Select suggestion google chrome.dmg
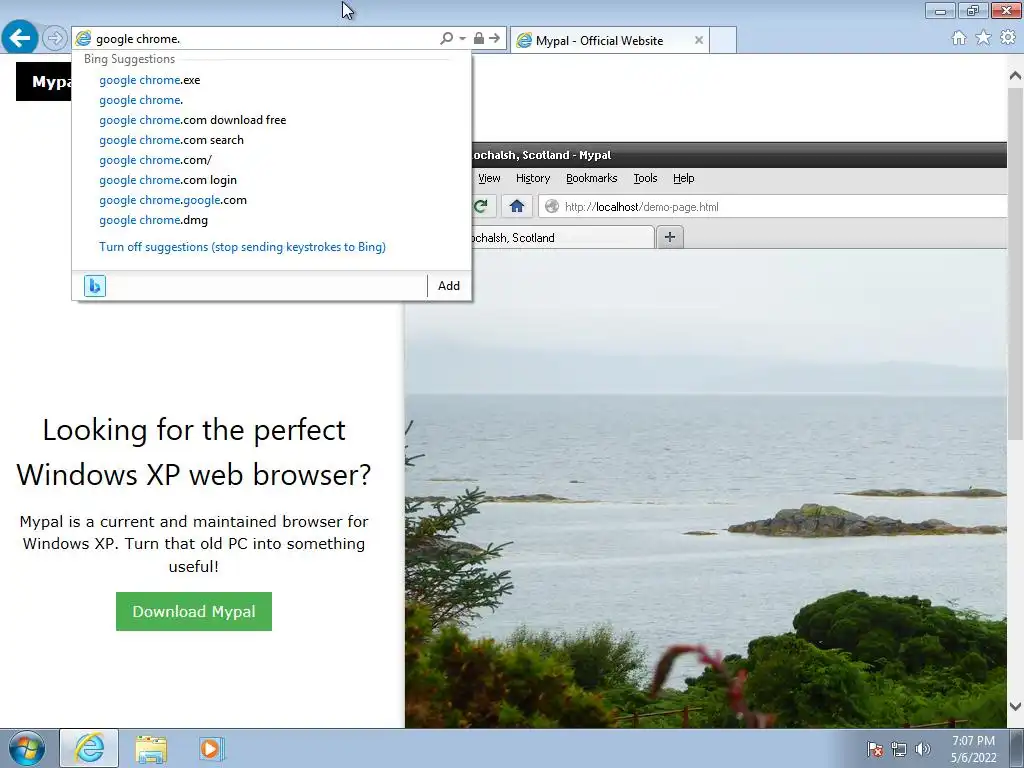1024x768 pixels. [x=153, y=220]
